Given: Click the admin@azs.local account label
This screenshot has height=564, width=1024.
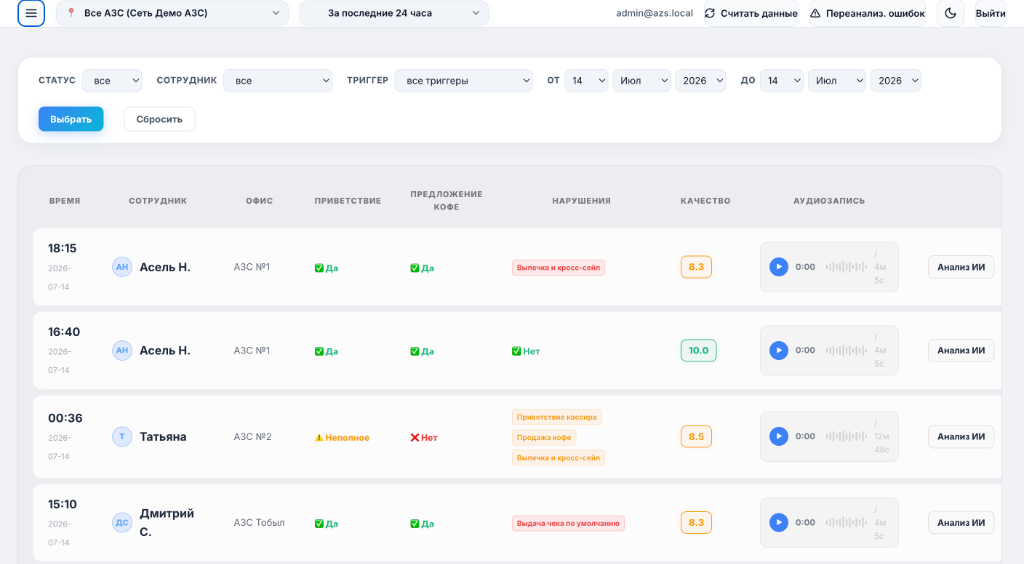Looking at the screenshot, I should 654,13.
